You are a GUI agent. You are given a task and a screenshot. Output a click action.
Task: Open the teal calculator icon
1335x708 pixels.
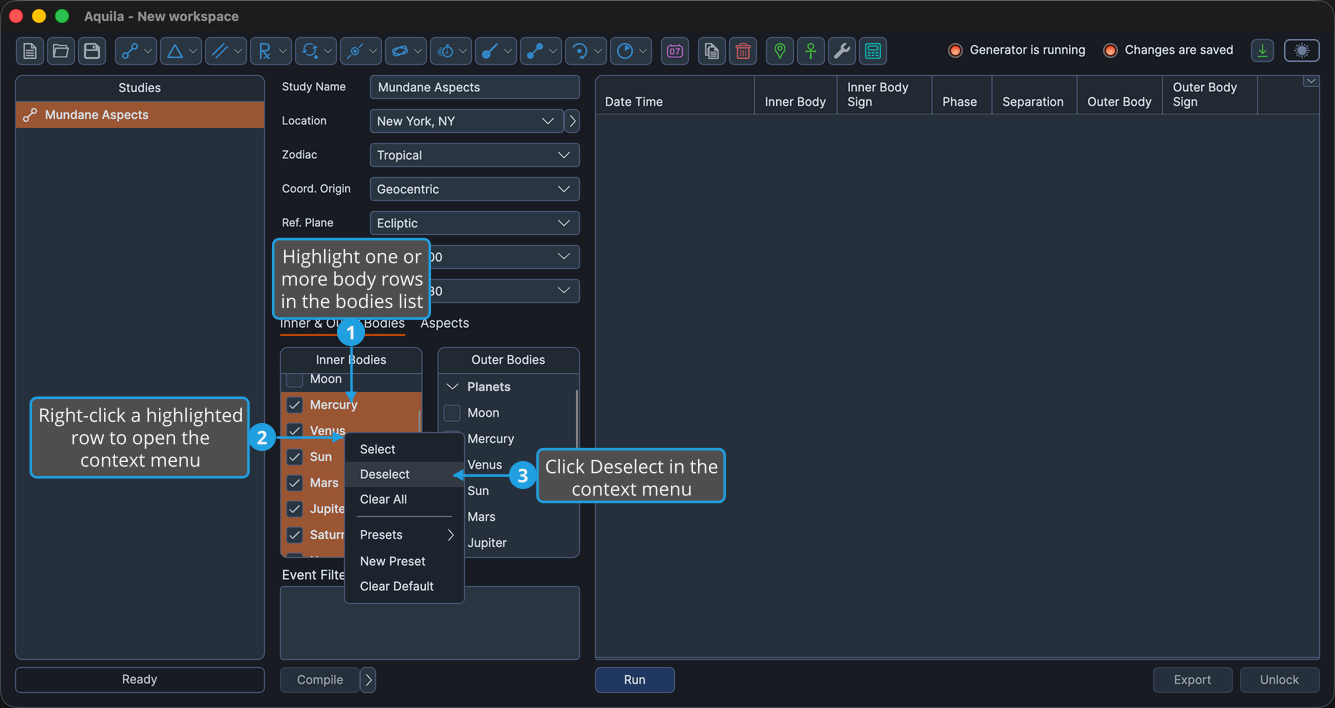pos(873,51)
